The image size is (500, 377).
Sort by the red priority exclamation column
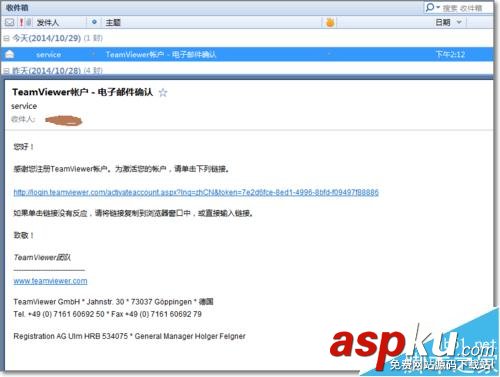tap(21, 23)
